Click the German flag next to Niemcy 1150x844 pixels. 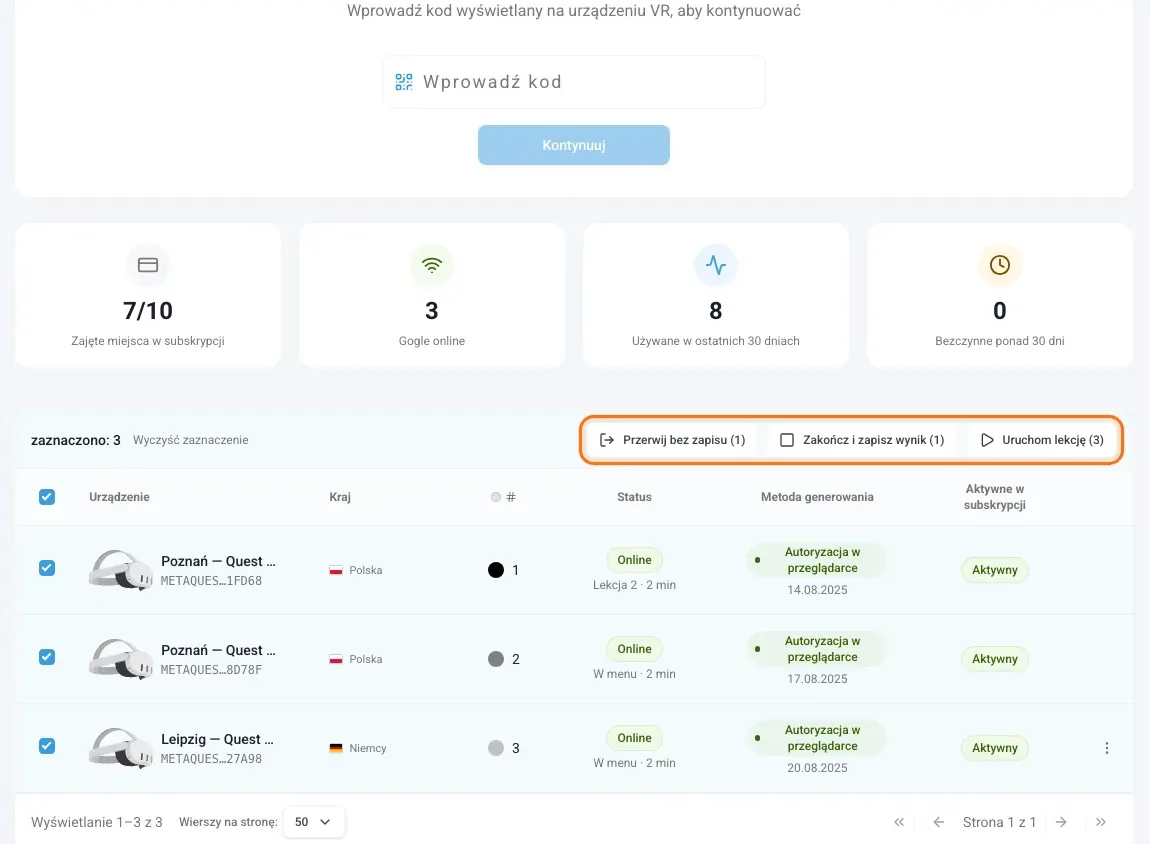pos(336,748)
